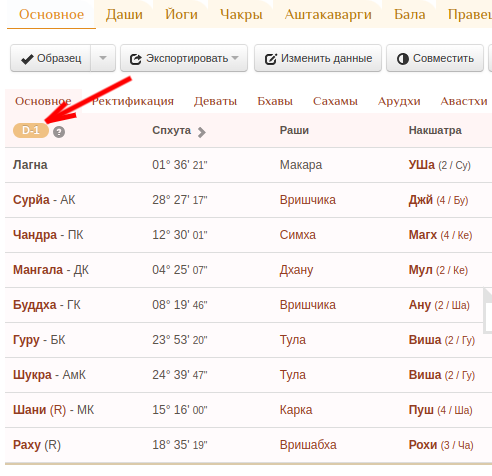Click the Лагна row label
The image size is (492, 476).
click(x=30, y=165)
